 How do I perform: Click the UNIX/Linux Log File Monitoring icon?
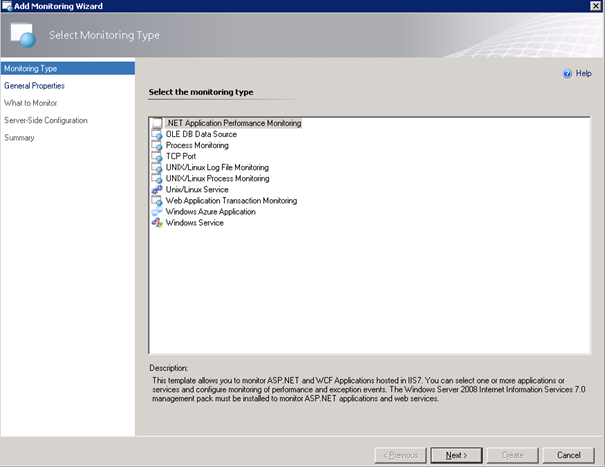tap(157, 168)
